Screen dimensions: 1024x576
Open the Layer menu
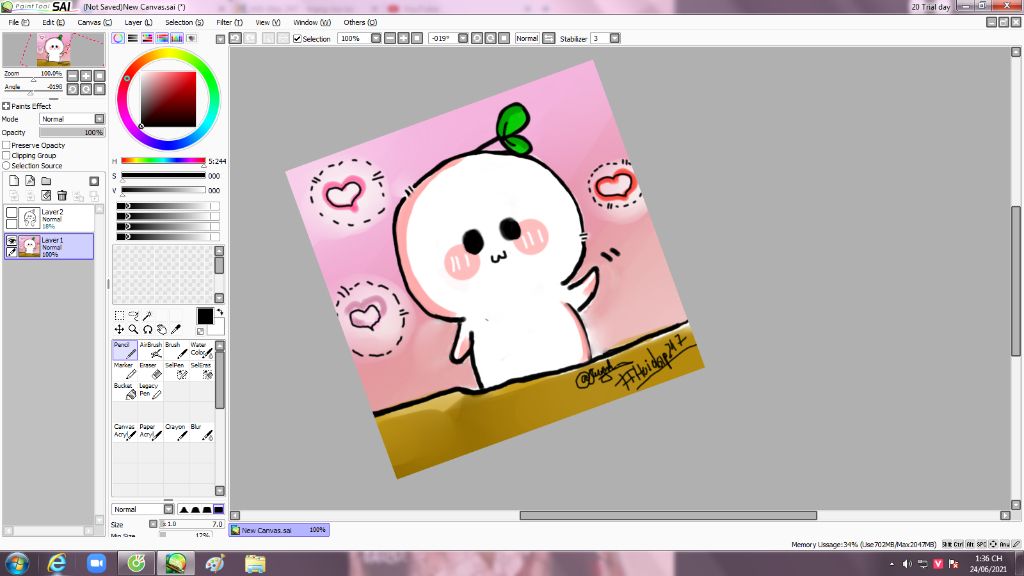click(x=138, y=22)
